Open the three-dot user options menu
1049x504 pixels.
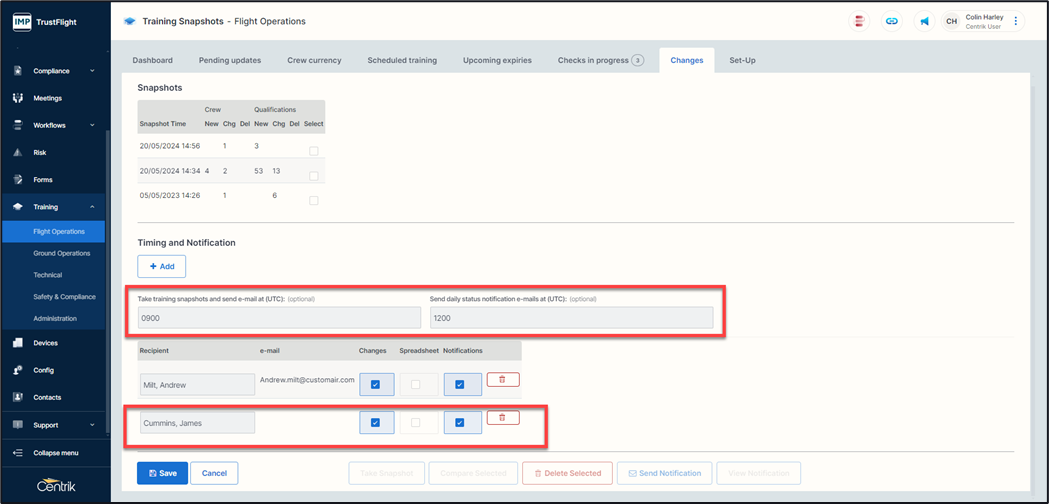[1016, 21]
